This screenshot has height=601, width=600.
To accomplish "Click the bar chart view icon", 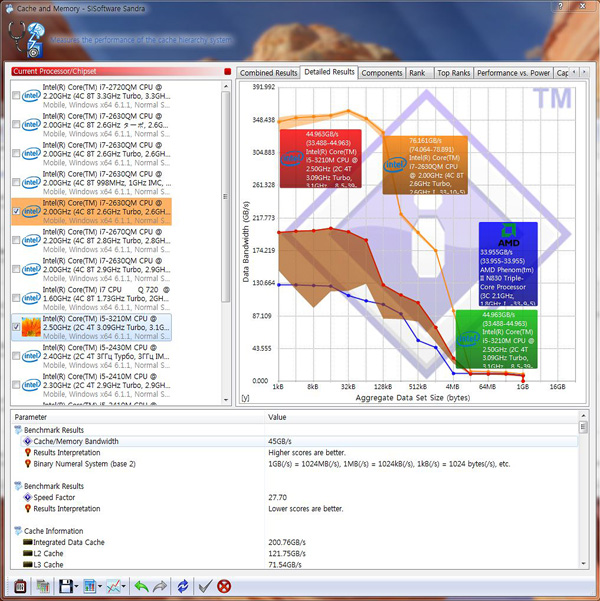I will 90,586.
